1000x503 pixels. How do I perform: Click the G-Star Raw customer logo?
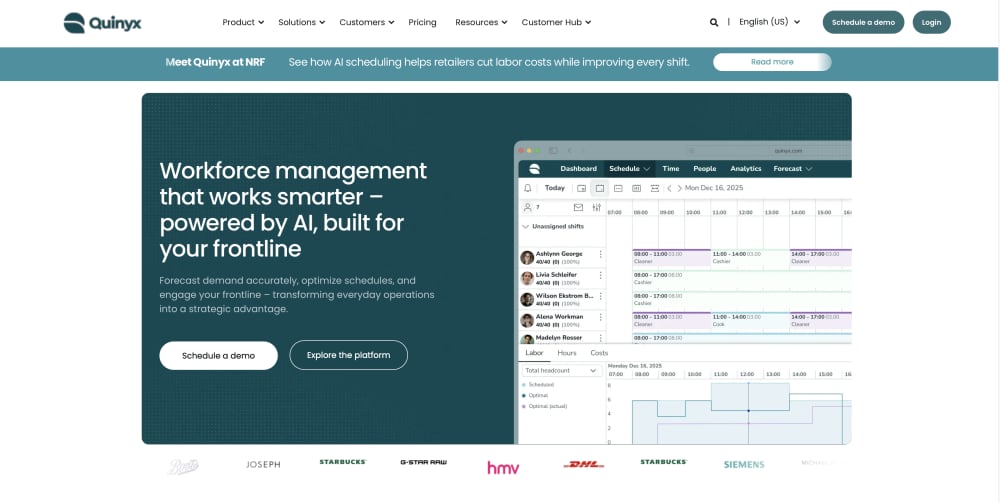coord(423,462)
